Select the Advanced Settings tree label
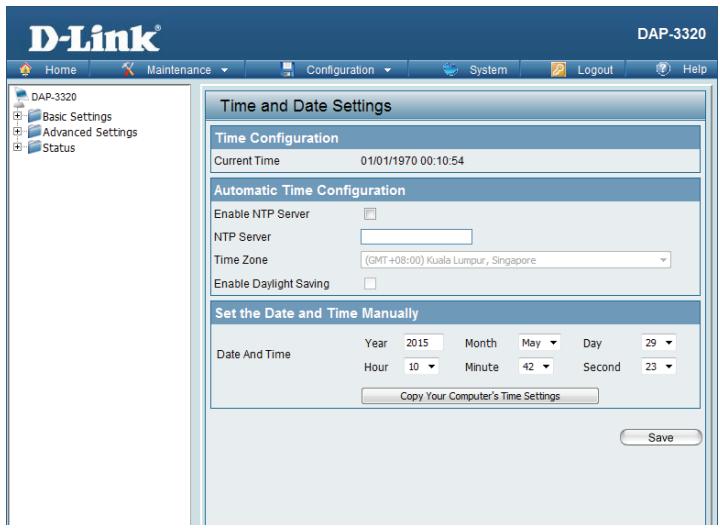720x528 pixels. pos(90,132)
